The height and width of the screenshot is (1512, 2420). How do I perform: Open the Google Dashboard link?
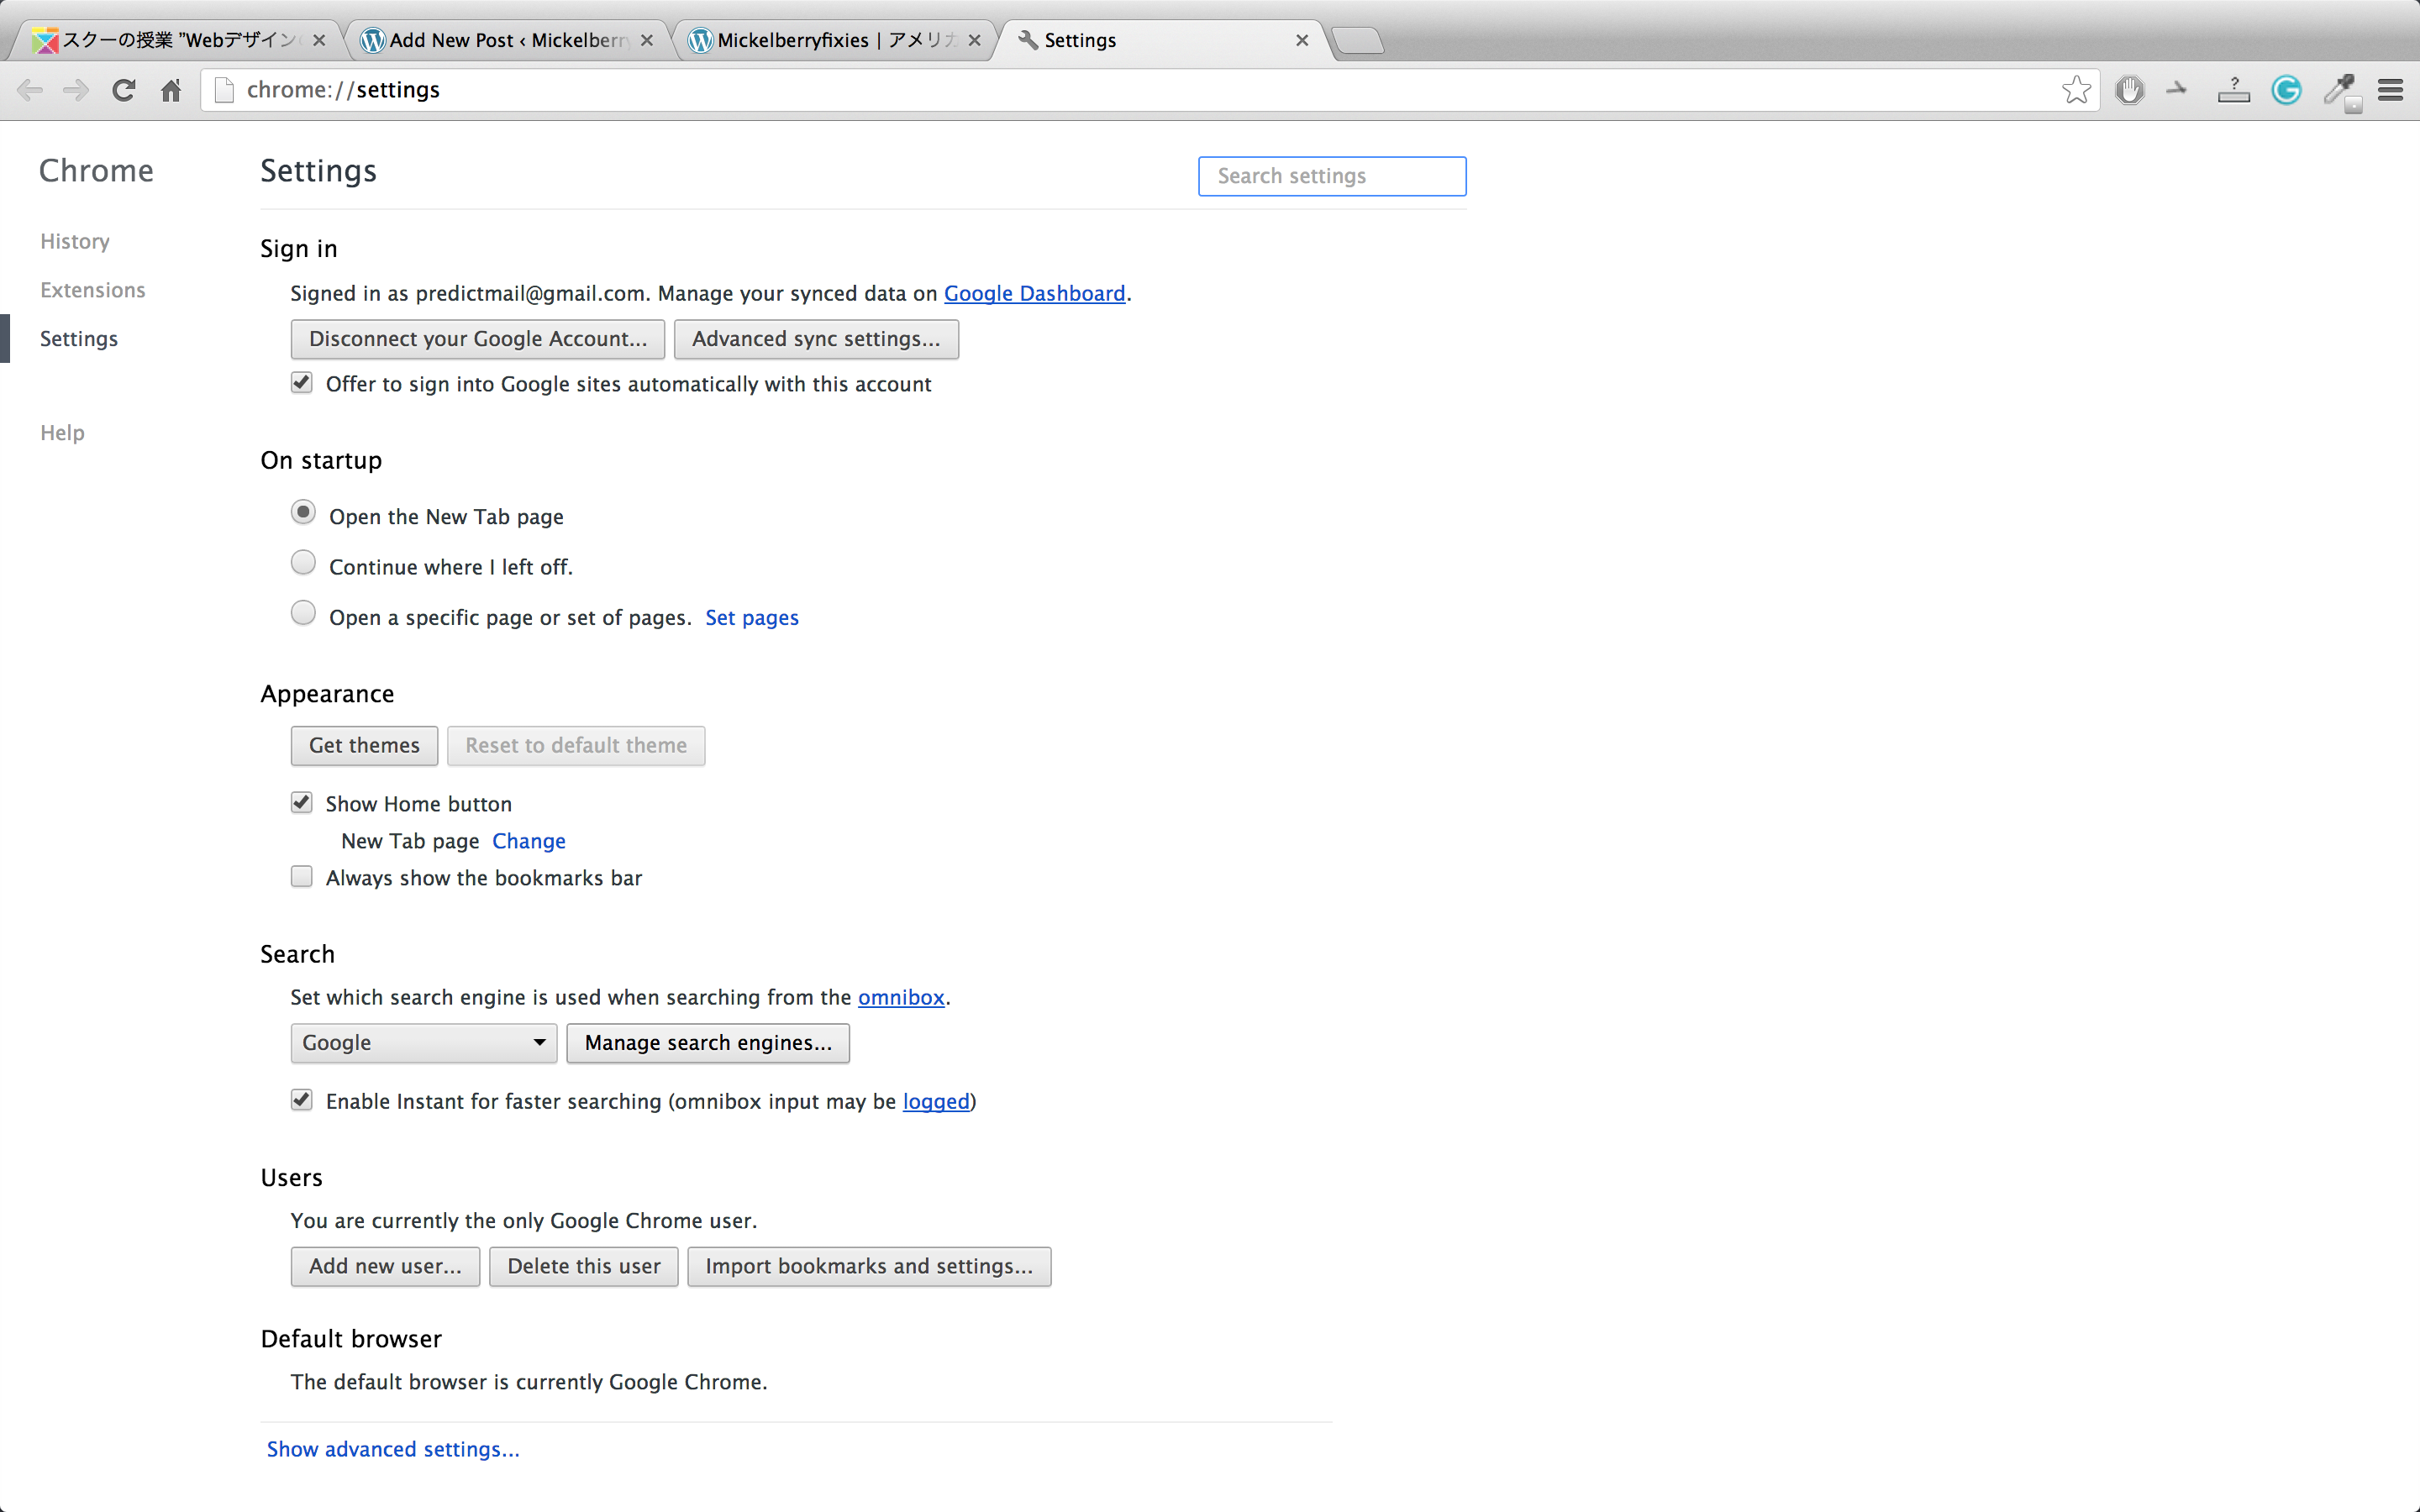(x=1034, y=293)
